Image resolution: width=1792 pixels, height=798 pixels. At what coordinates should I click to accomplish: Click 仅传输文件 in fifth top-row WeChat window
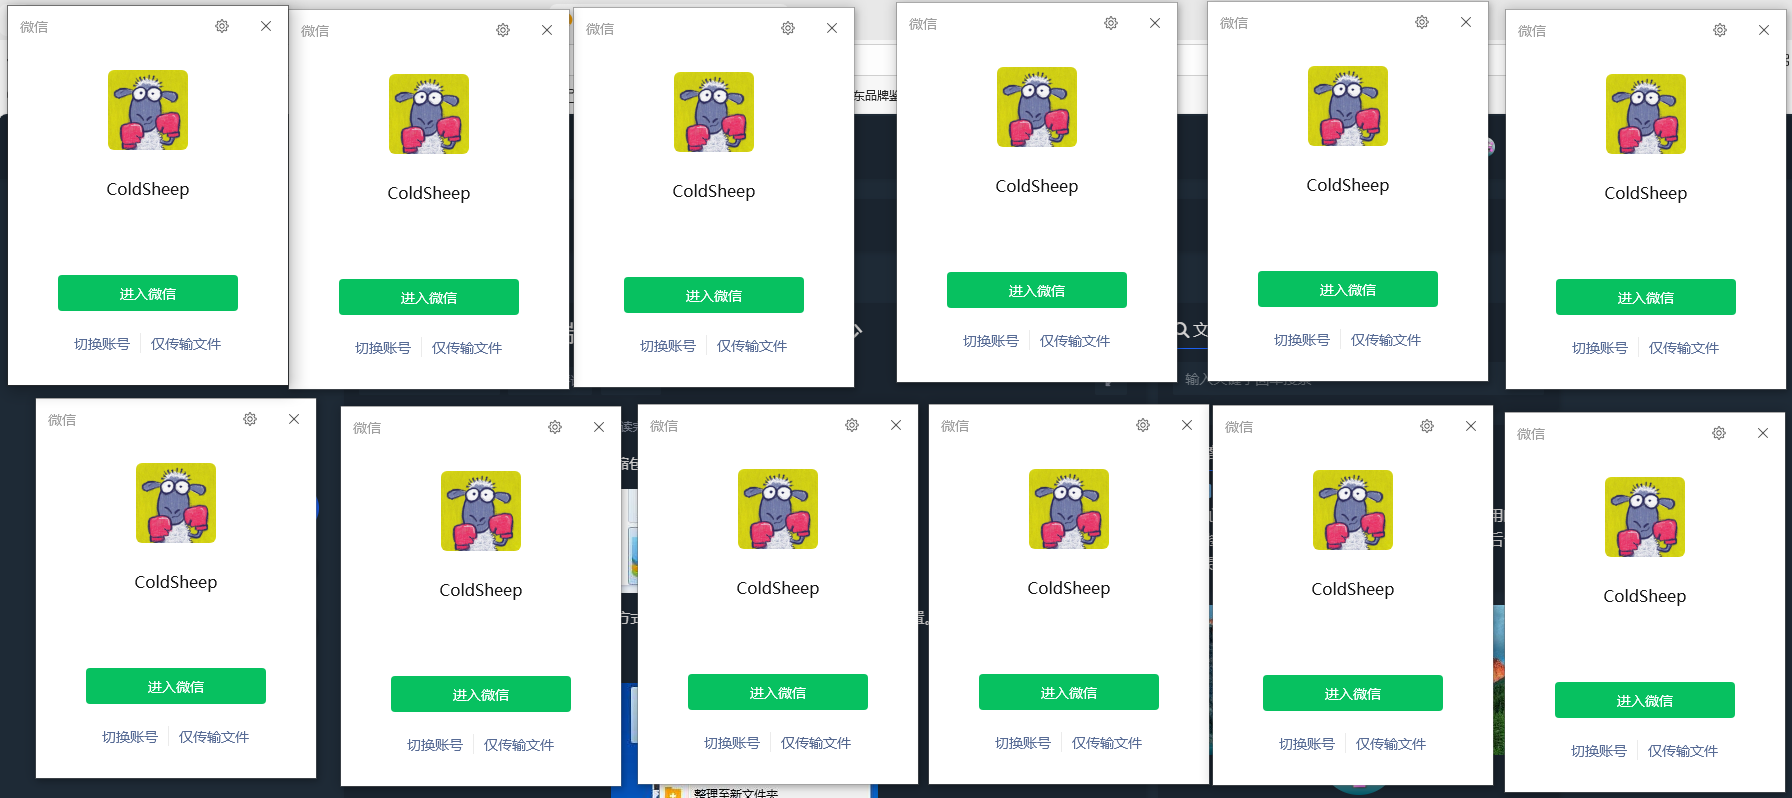1386,340
